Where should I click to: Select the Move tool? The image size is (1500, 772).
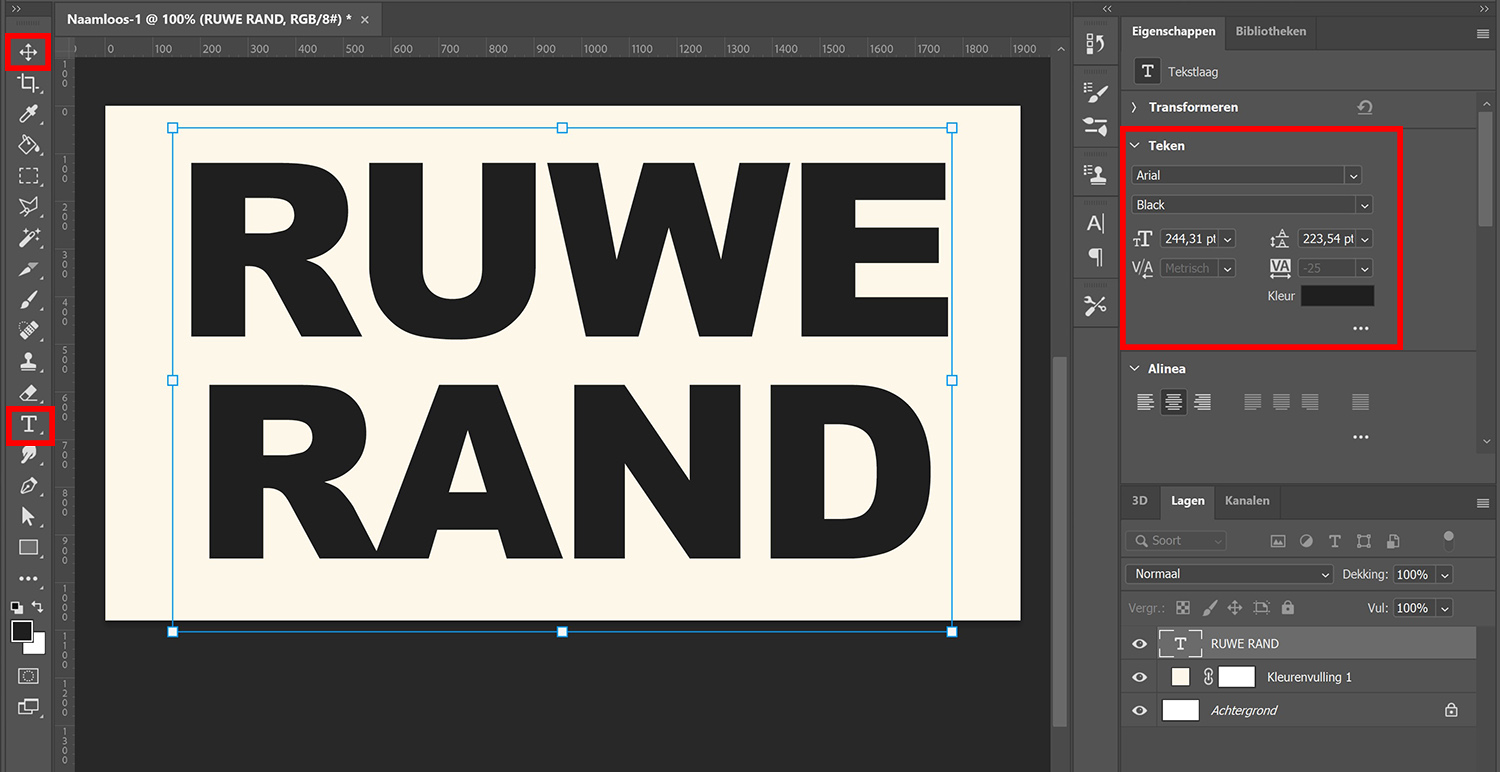point(28,53)
